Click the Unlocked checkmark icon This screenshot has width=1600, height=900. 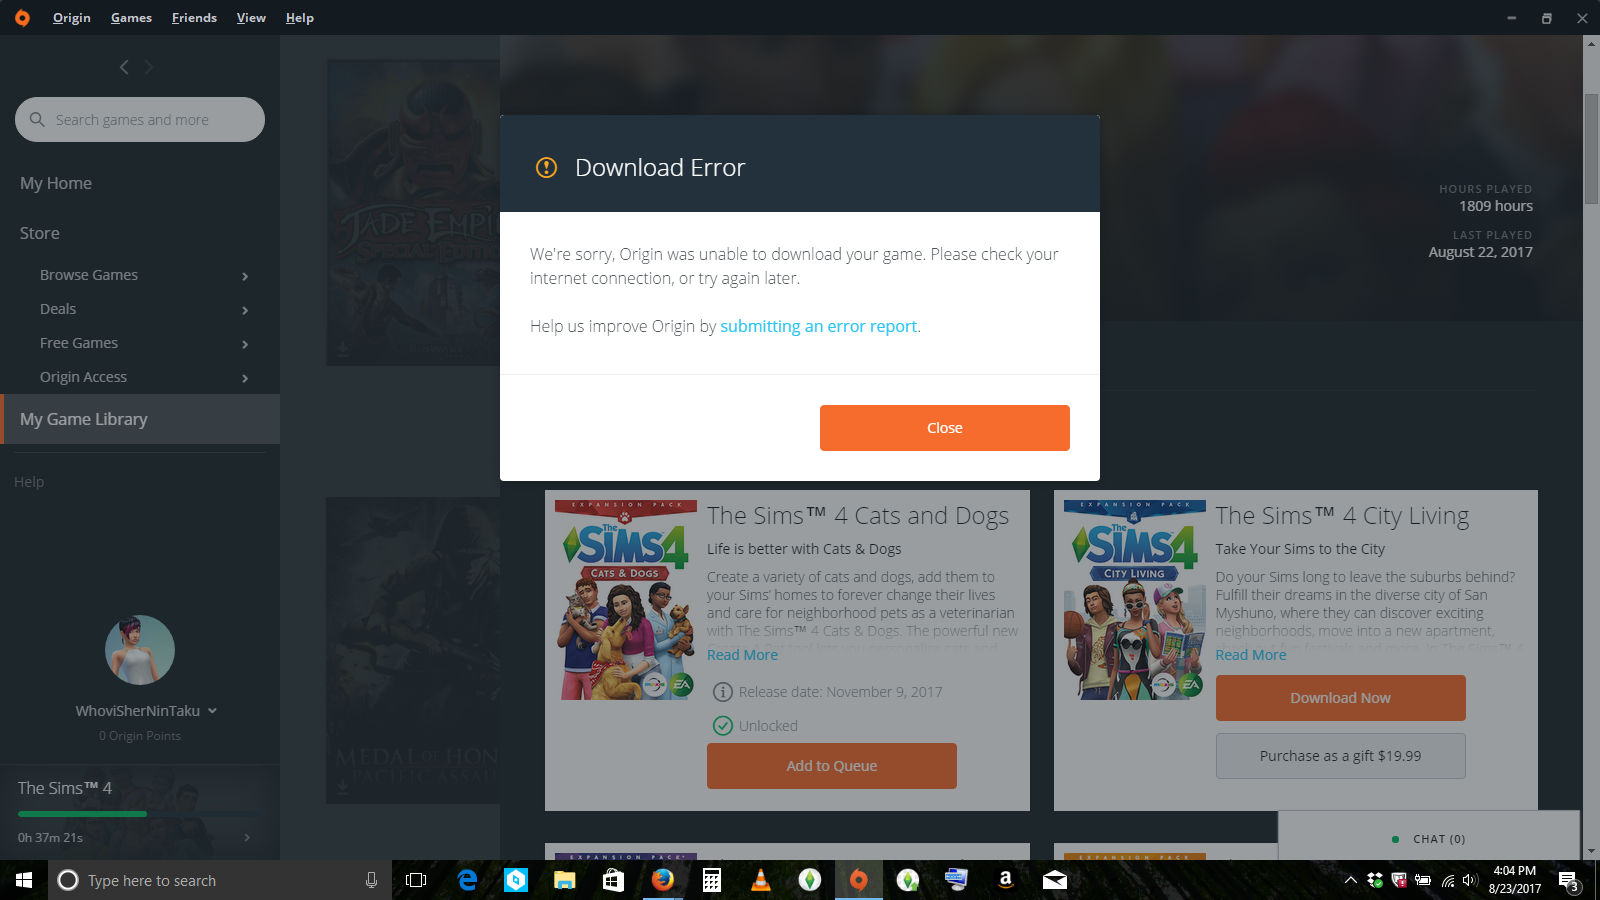click(x=722, y=726)
